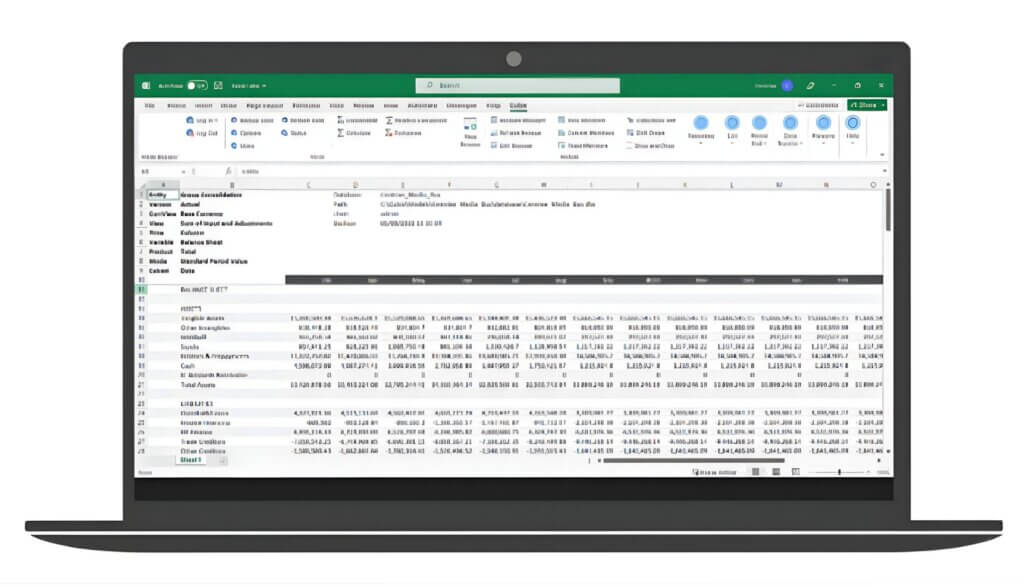Enable the Show and Close option
Screen dimensions: 1024x587
(x=650, y=146)
